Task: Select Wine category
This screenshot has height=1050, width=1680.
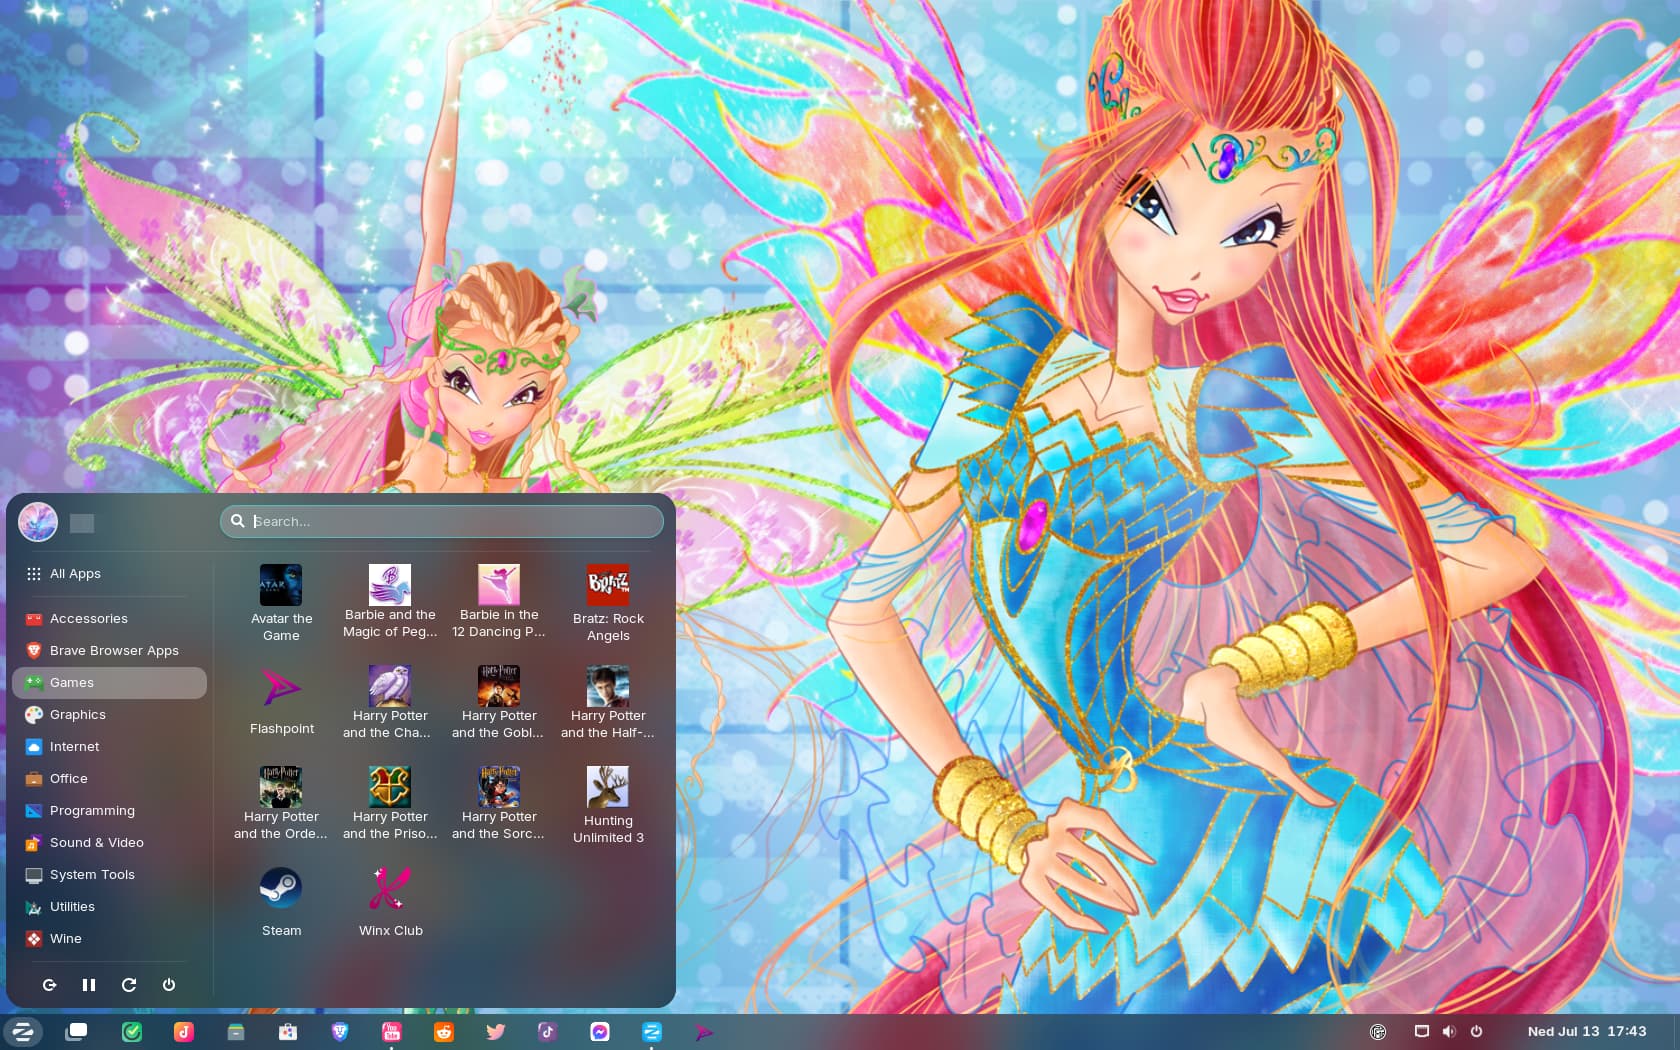Action: [110, 939]
